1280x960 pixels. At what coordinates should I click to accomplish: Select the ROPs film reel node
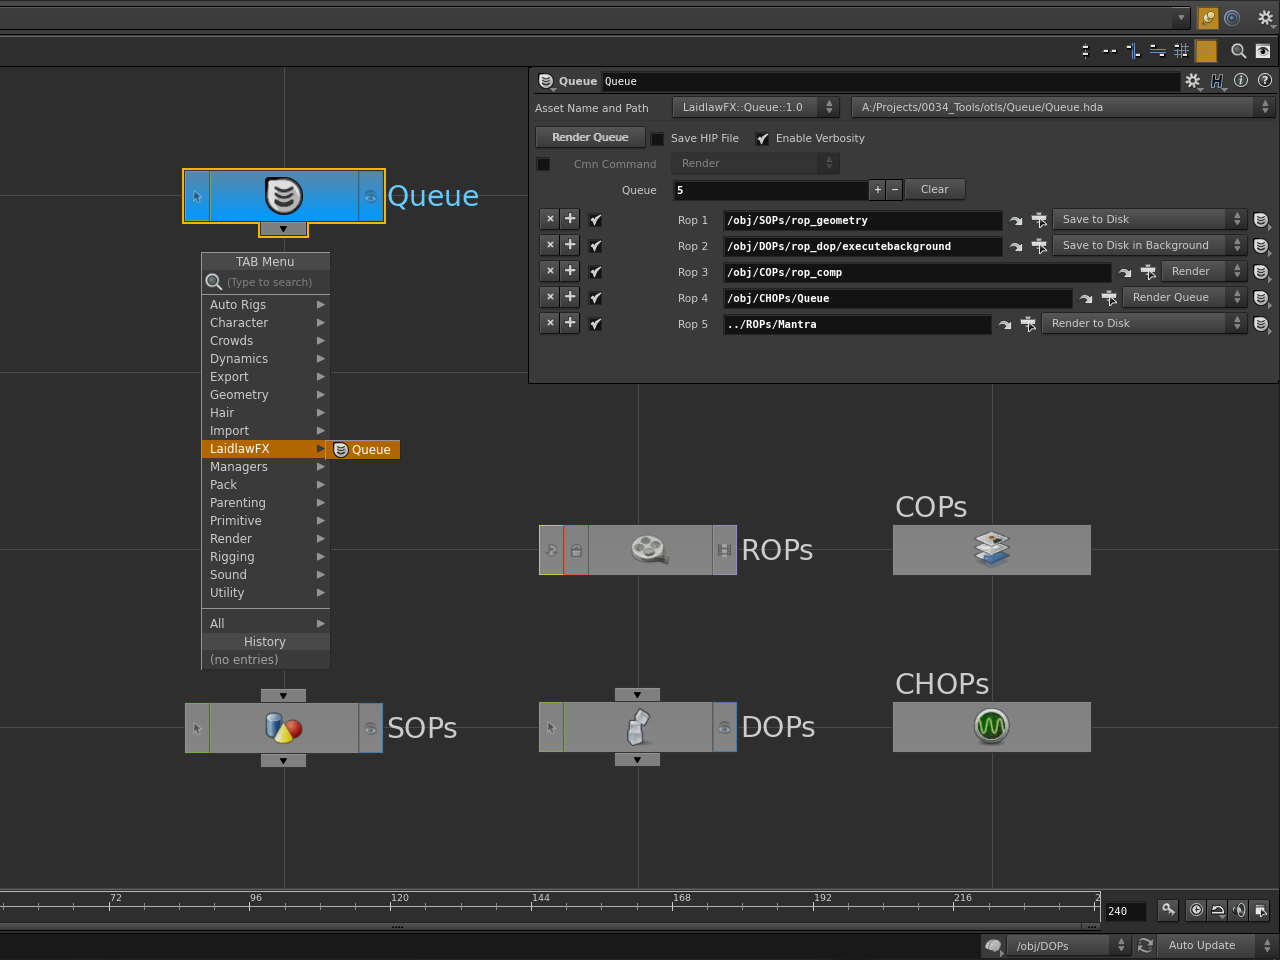pyautogui.click(x=649, y=550)
